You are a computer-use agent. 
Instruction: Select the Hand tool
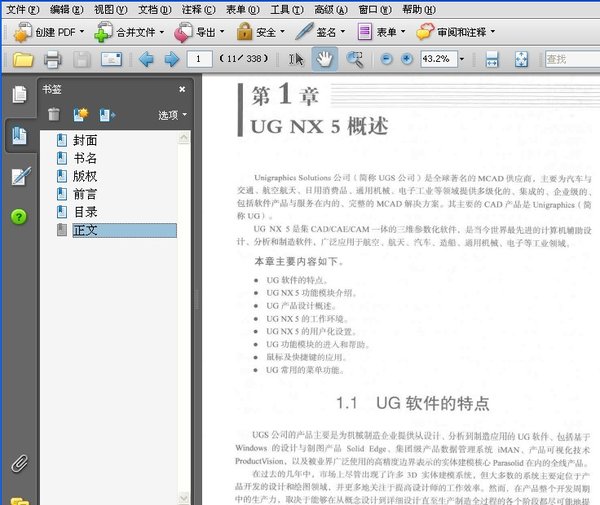pos(324,59)
